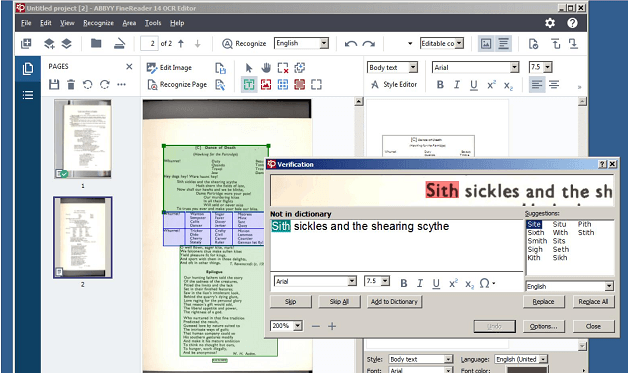Click the delete area tool icon
The image size is (628, 373).
283,68
